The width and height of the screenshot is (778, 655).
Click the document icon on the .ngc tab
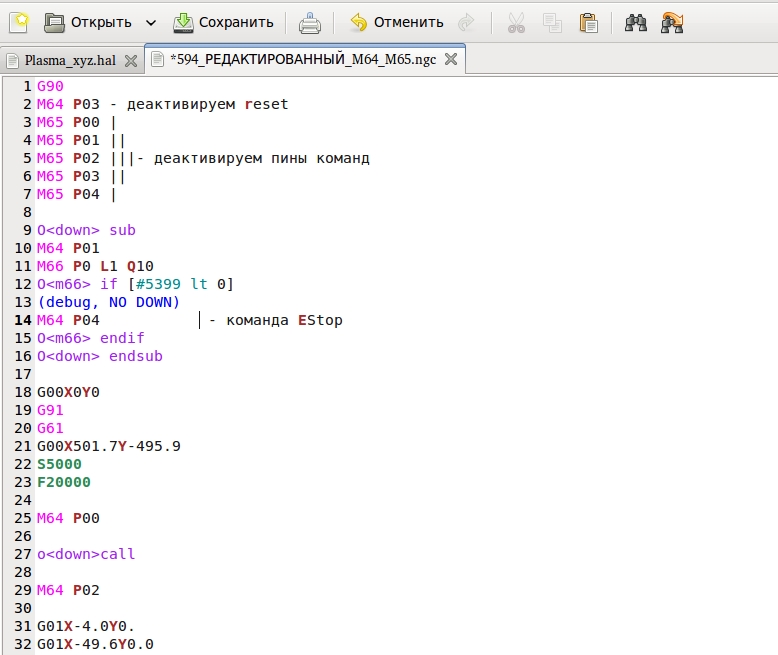(157, 59)
